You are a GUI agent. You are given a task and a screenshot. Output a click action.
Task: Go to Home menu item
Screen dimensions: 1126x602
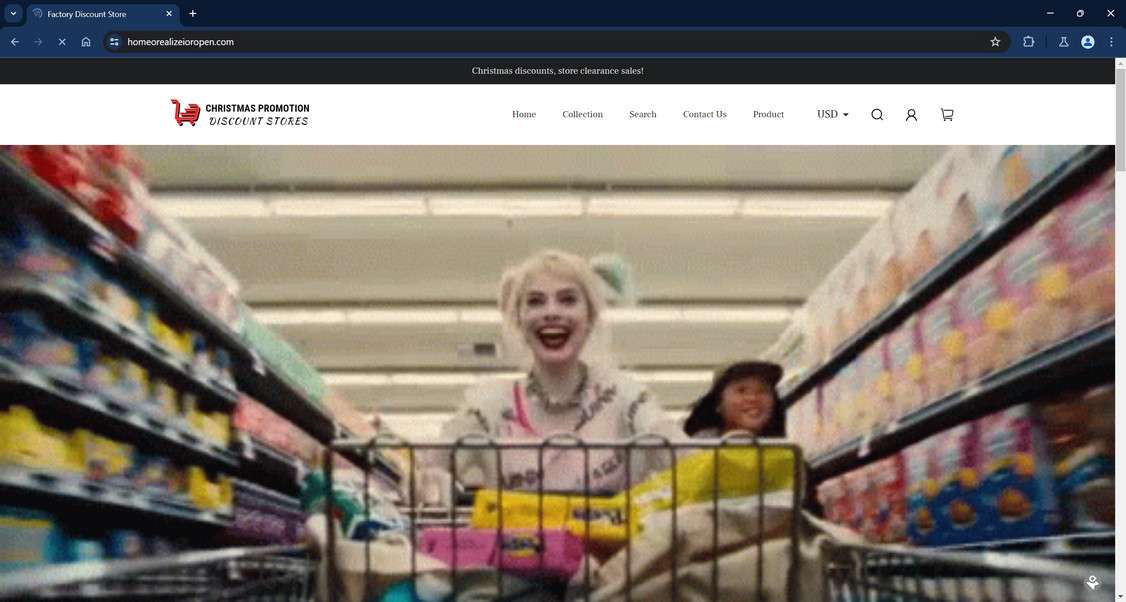[524, 114]
